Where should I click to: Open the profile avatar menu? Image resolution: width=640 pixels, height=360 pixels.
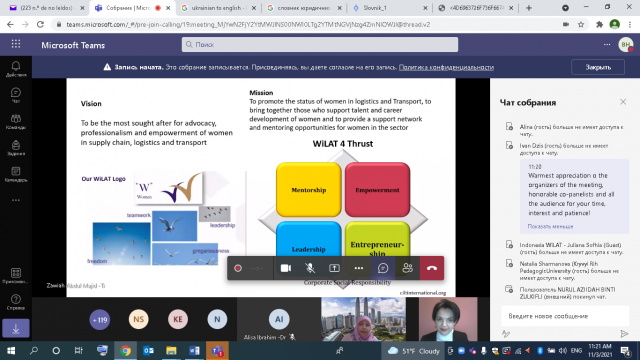coord(626,44)
